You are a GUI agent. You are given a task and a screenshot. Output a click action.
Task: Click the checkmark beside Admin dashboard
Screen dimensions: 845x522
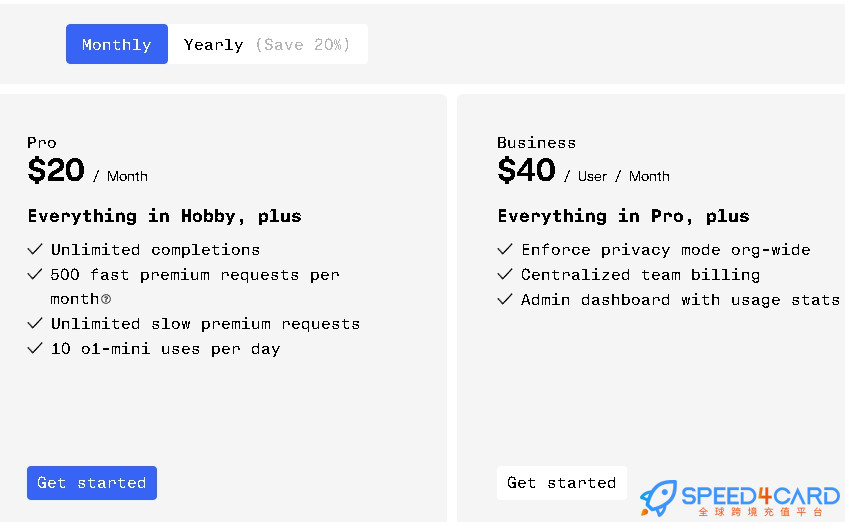point(505,299)
